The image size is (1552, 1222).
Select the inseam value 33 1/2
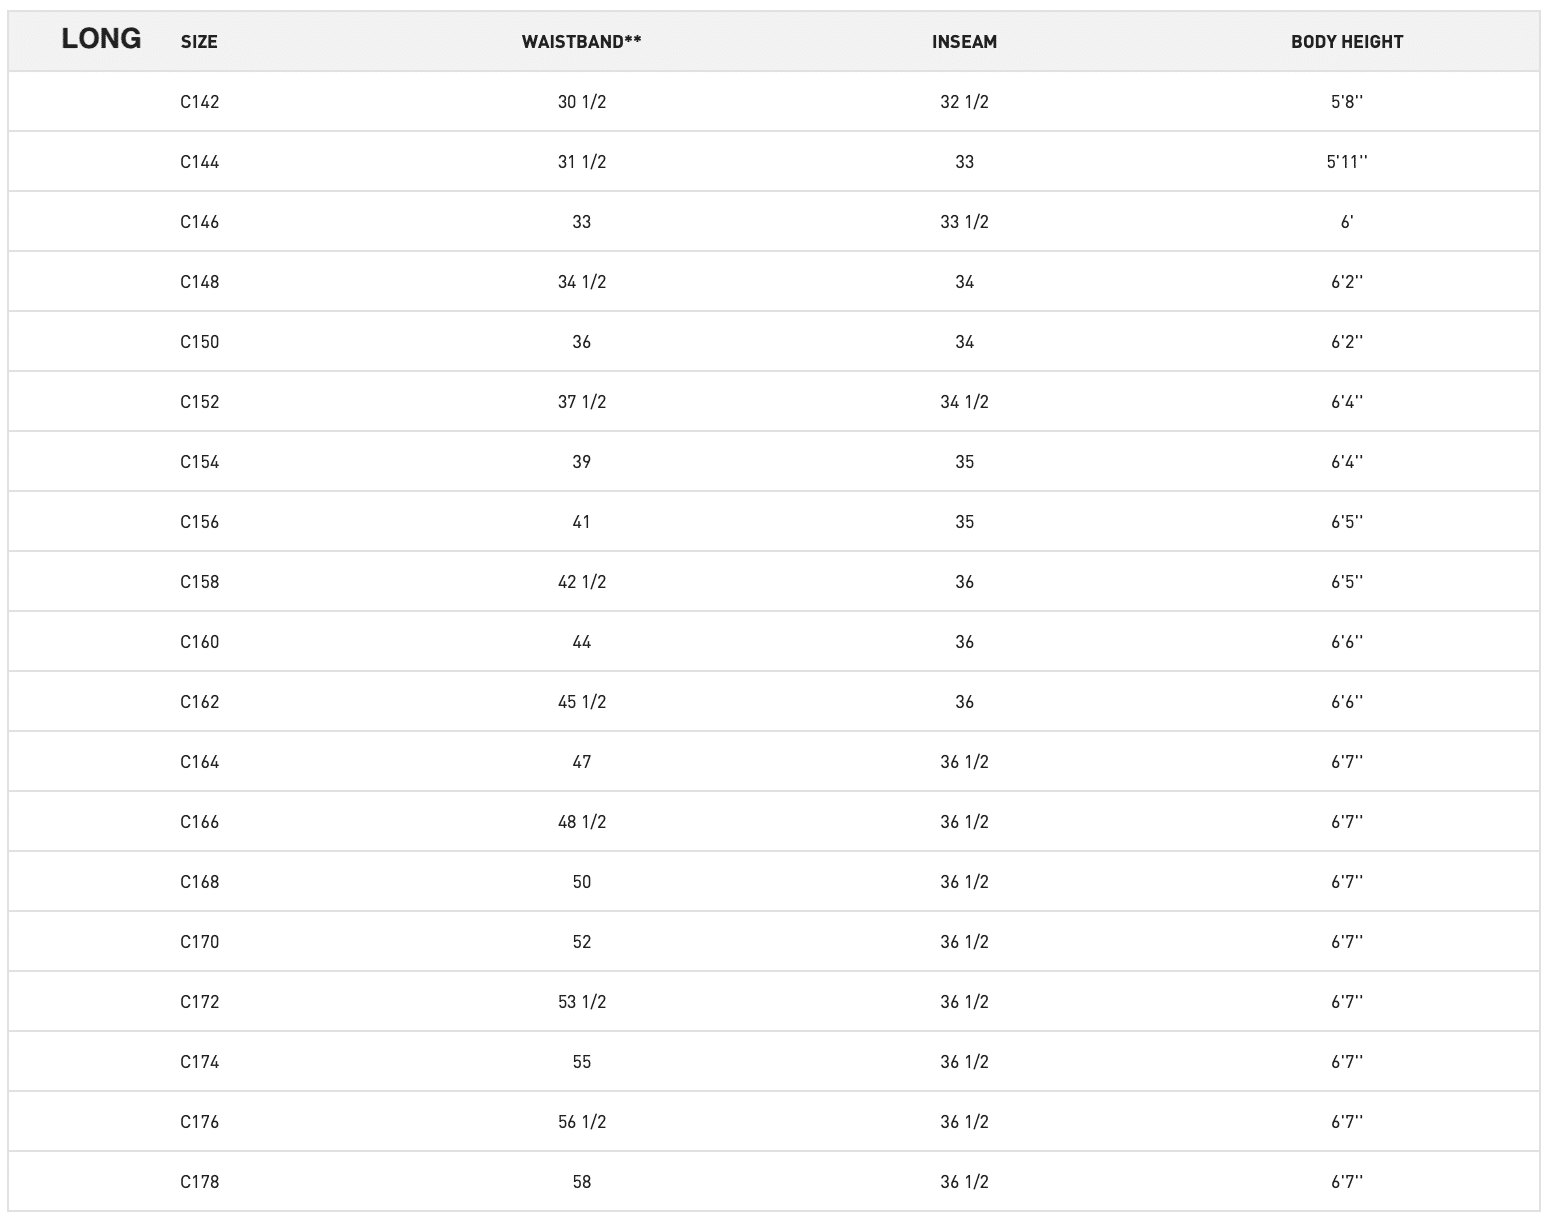964,222
